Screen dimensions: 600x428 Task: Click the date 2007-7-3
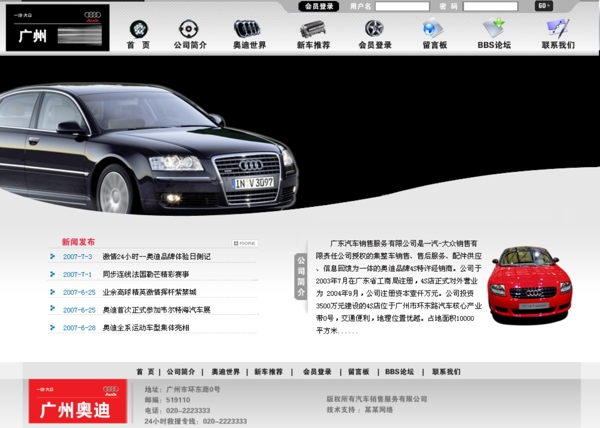pos(78,257)
